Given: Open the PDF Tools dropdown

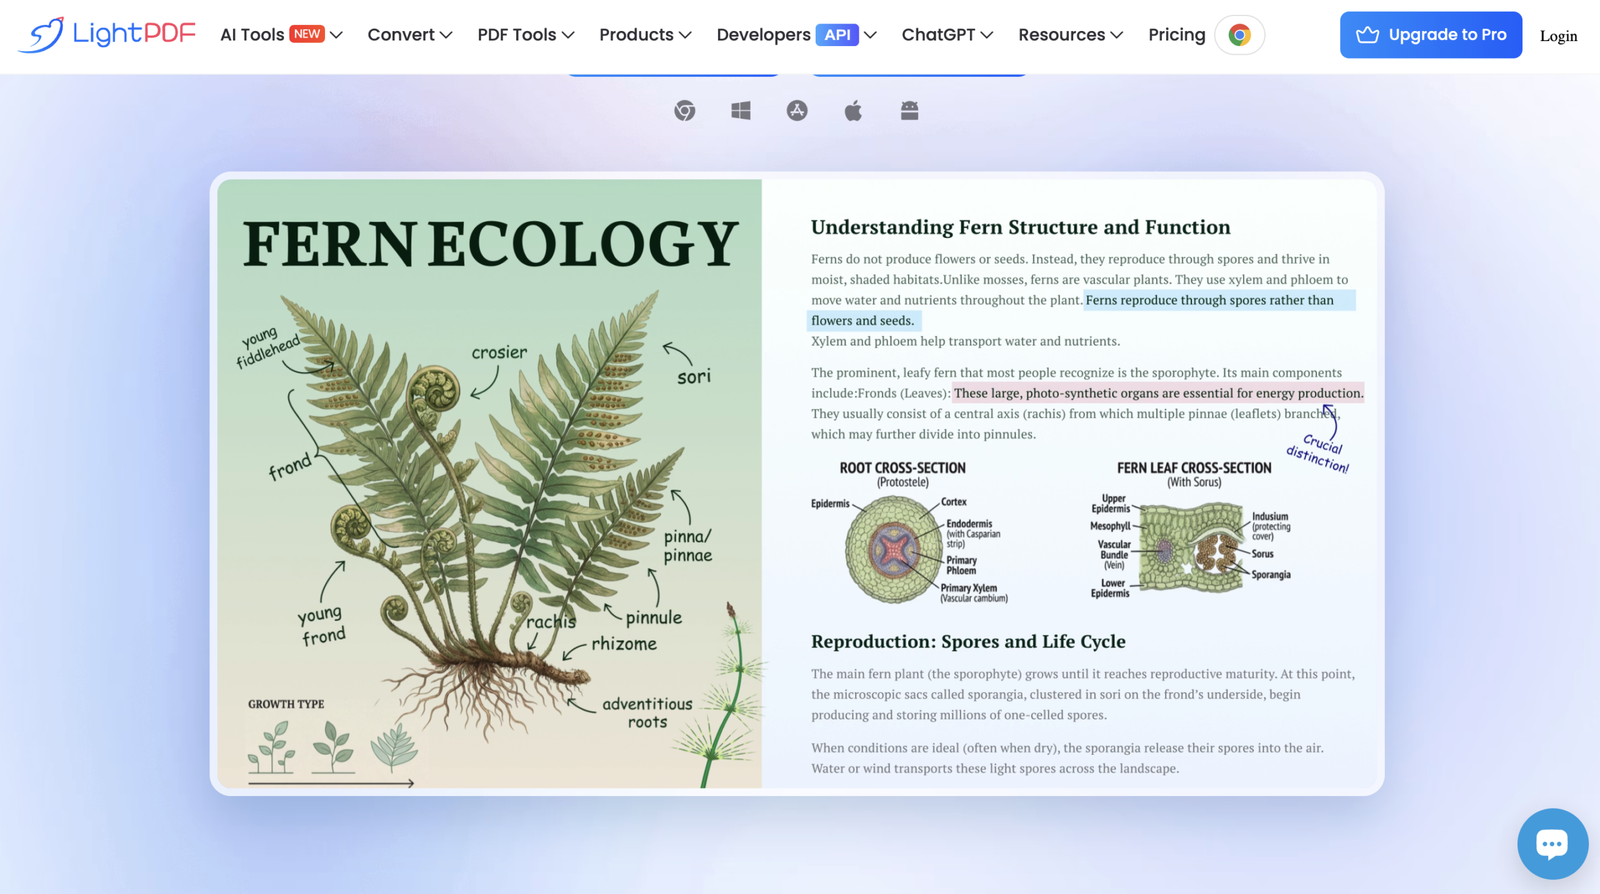Looking at the screenshot, I should point(526,35).
